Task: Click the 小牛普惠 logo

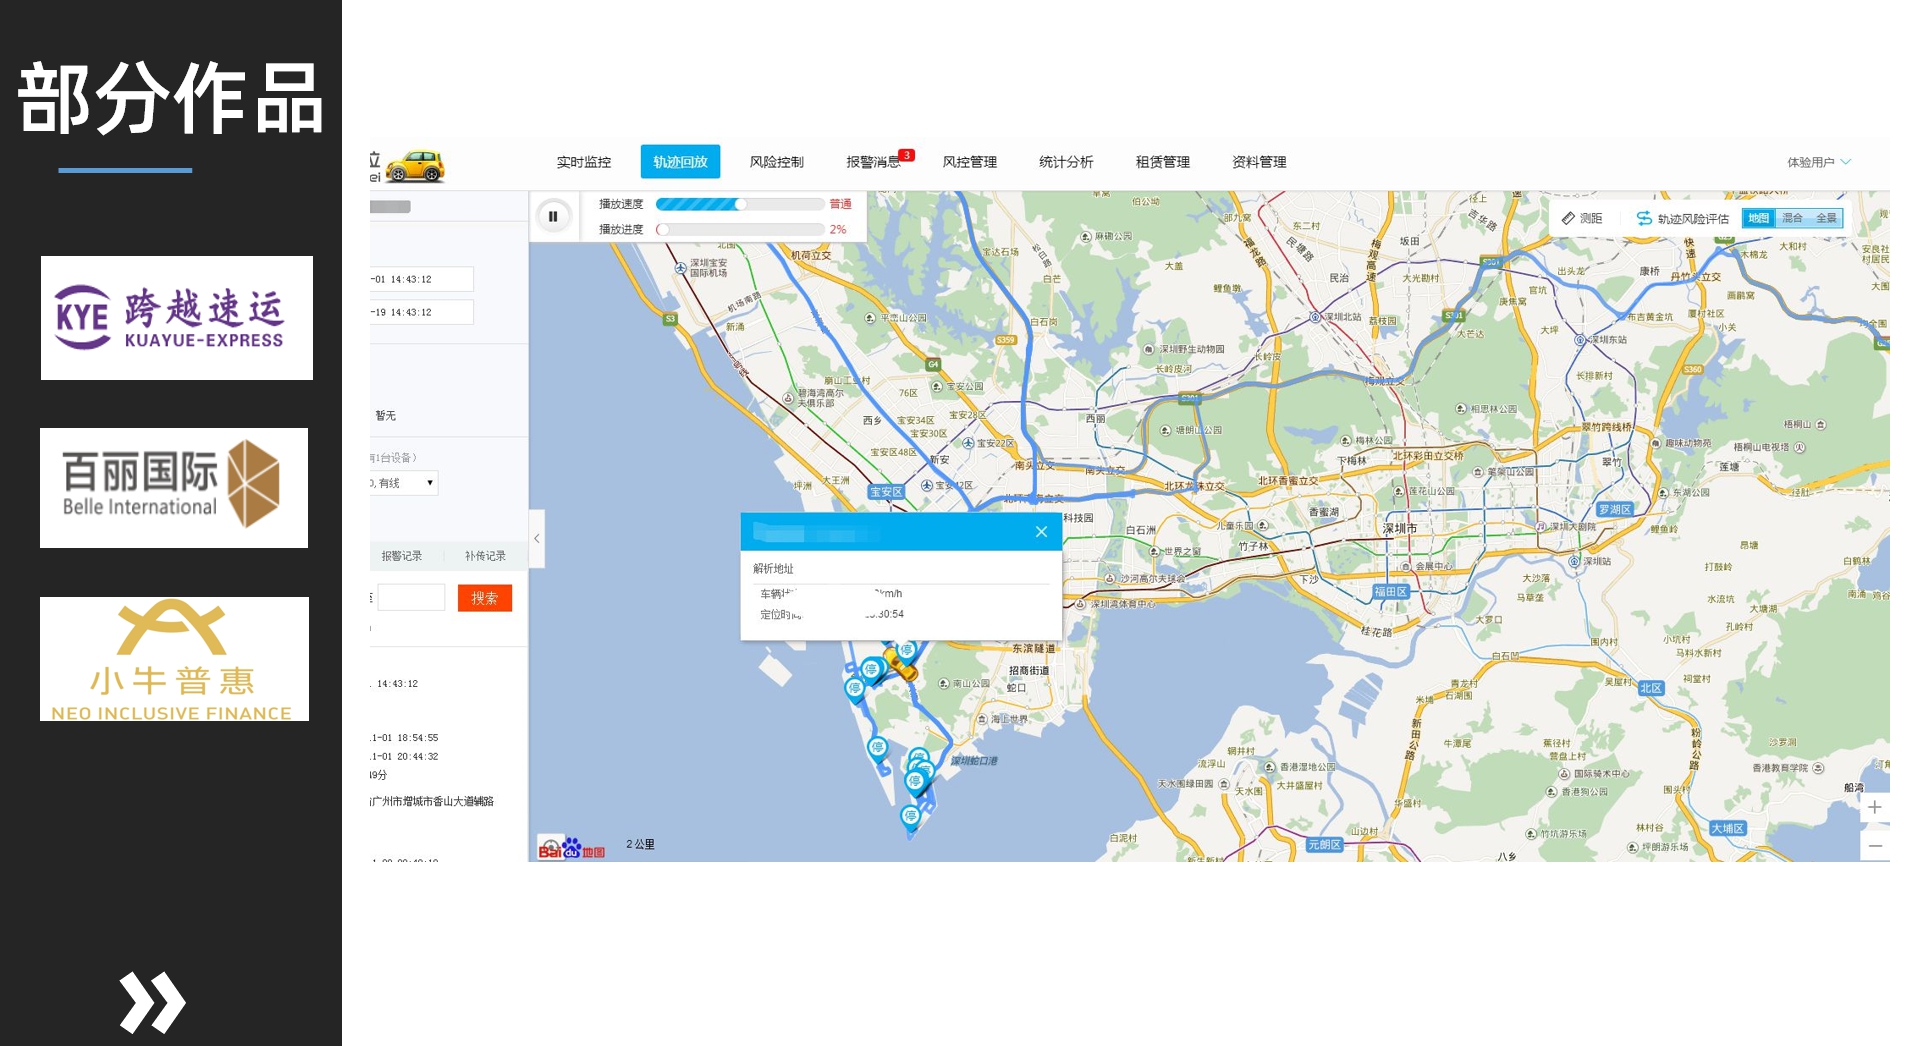Action: [174, 659]
